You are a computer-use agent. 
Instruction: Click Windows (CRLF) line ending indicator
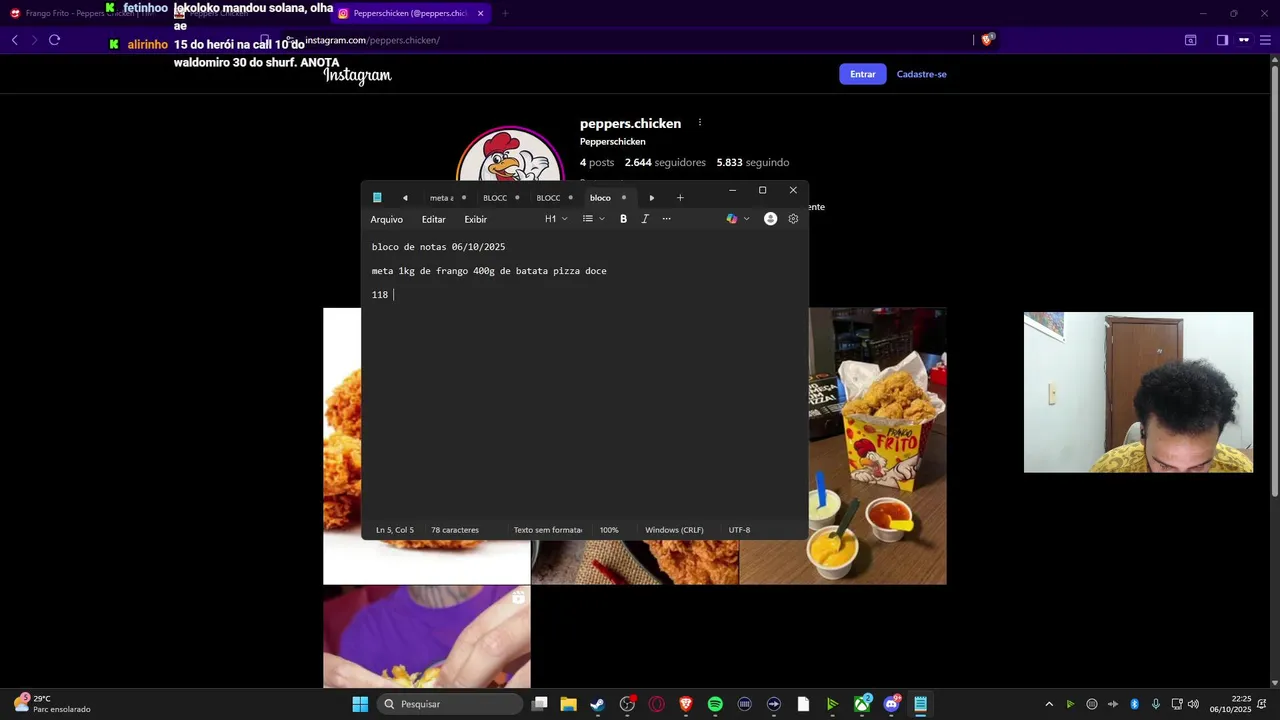pyautogui.click(x=674, y=530)
